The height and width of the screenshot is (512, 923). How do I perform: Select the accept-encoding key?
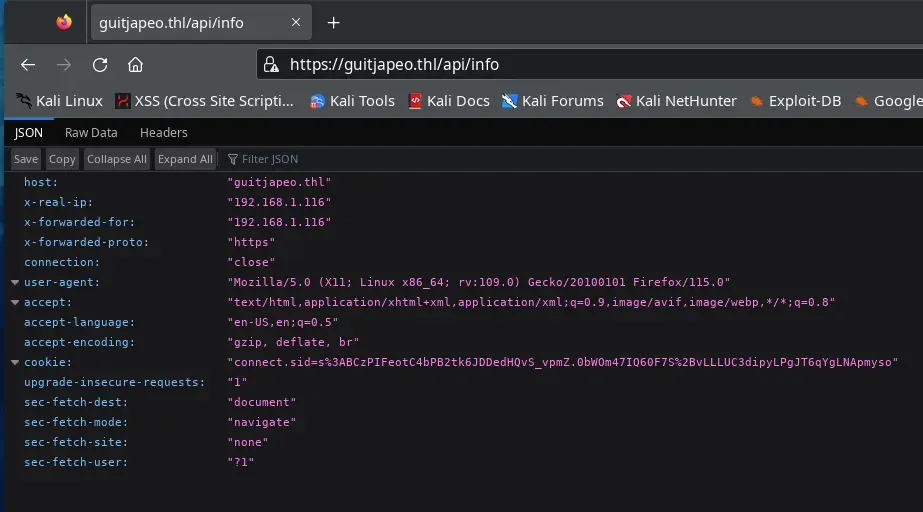tap(79, 343)
